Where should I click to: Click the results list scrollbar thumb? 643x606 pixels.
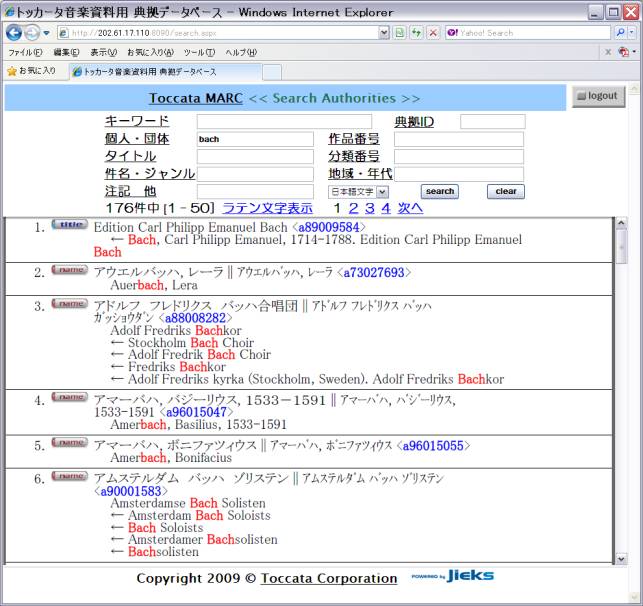tap(621, 247)
